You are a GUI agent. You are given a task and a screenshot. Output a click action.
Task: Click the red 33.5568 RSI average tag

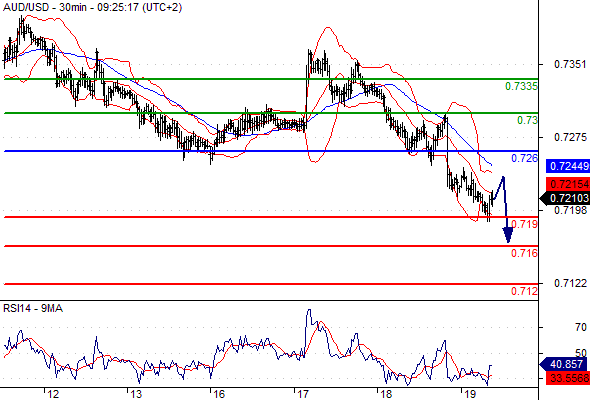point(568,378)
